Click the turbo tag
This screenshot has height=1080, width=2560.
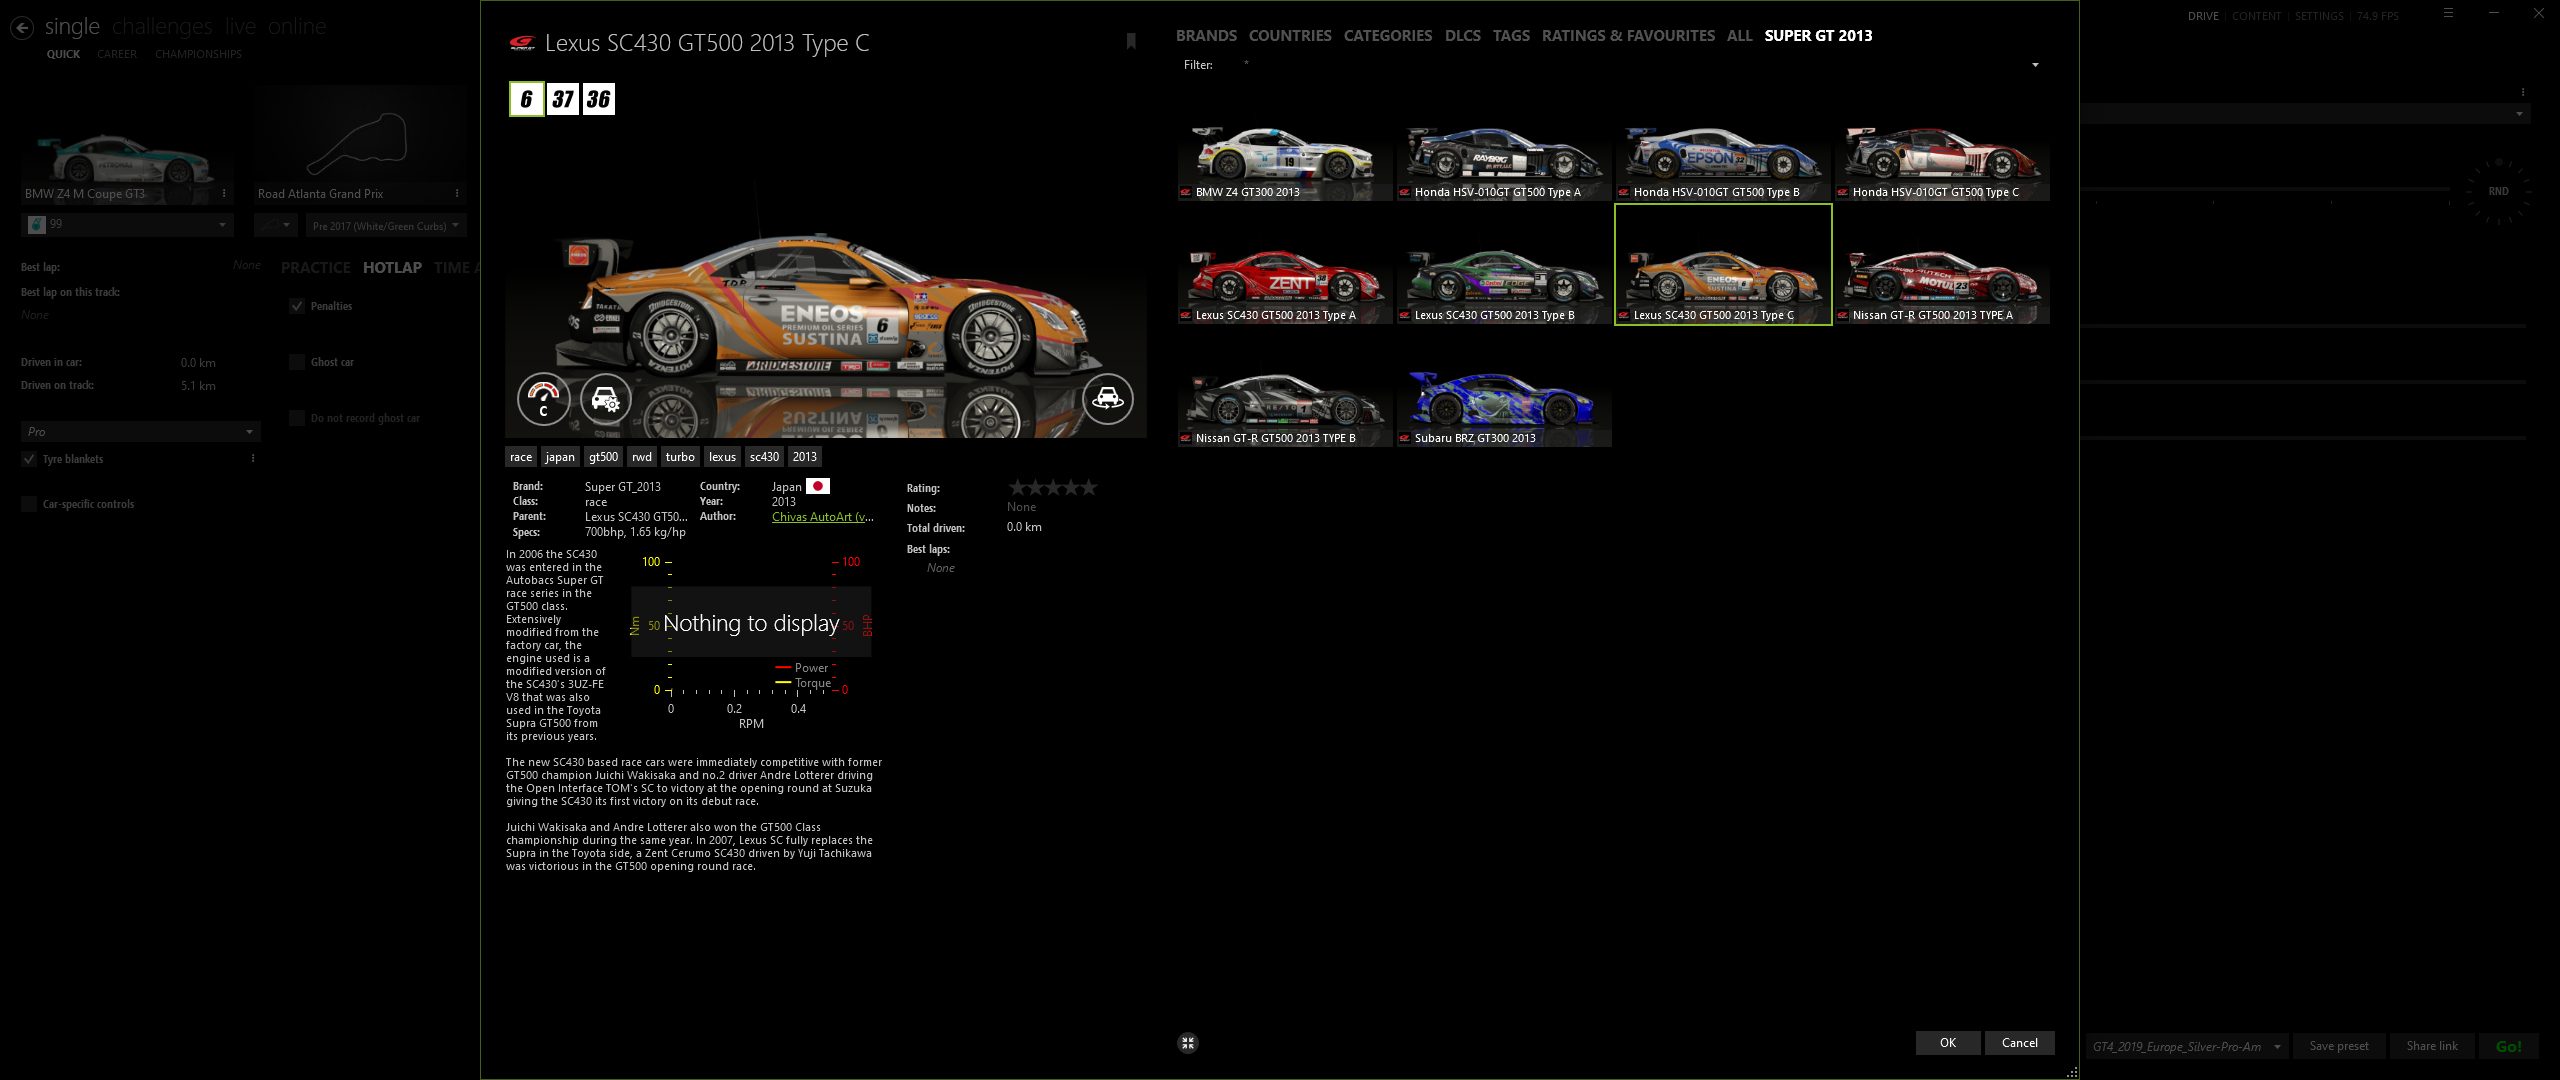680,457
